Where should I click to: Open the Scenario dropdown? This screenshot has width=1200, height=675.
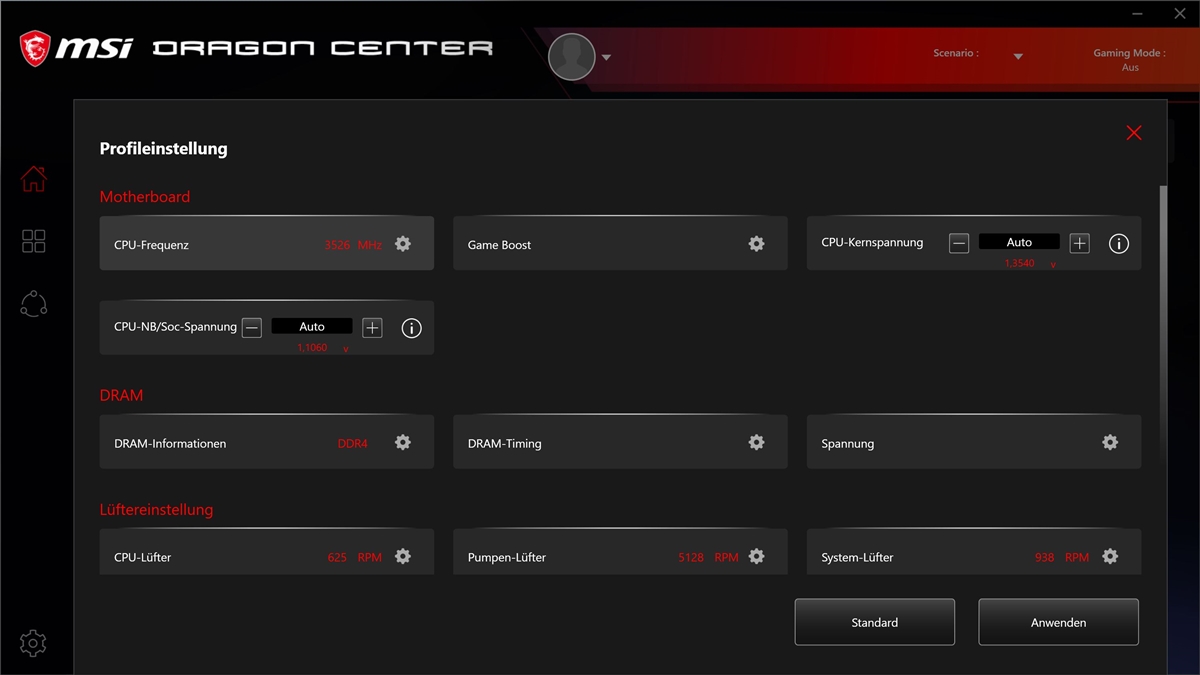[1018, 56]
